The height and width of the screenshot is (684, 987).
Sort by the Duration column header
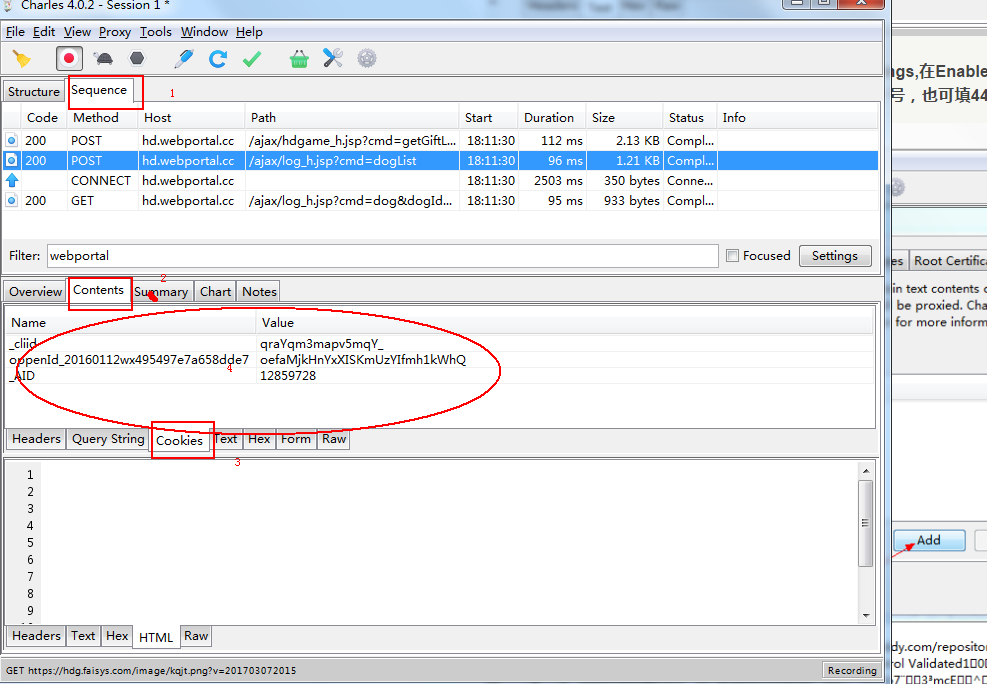pyautogui.click(x=552, y=118)
